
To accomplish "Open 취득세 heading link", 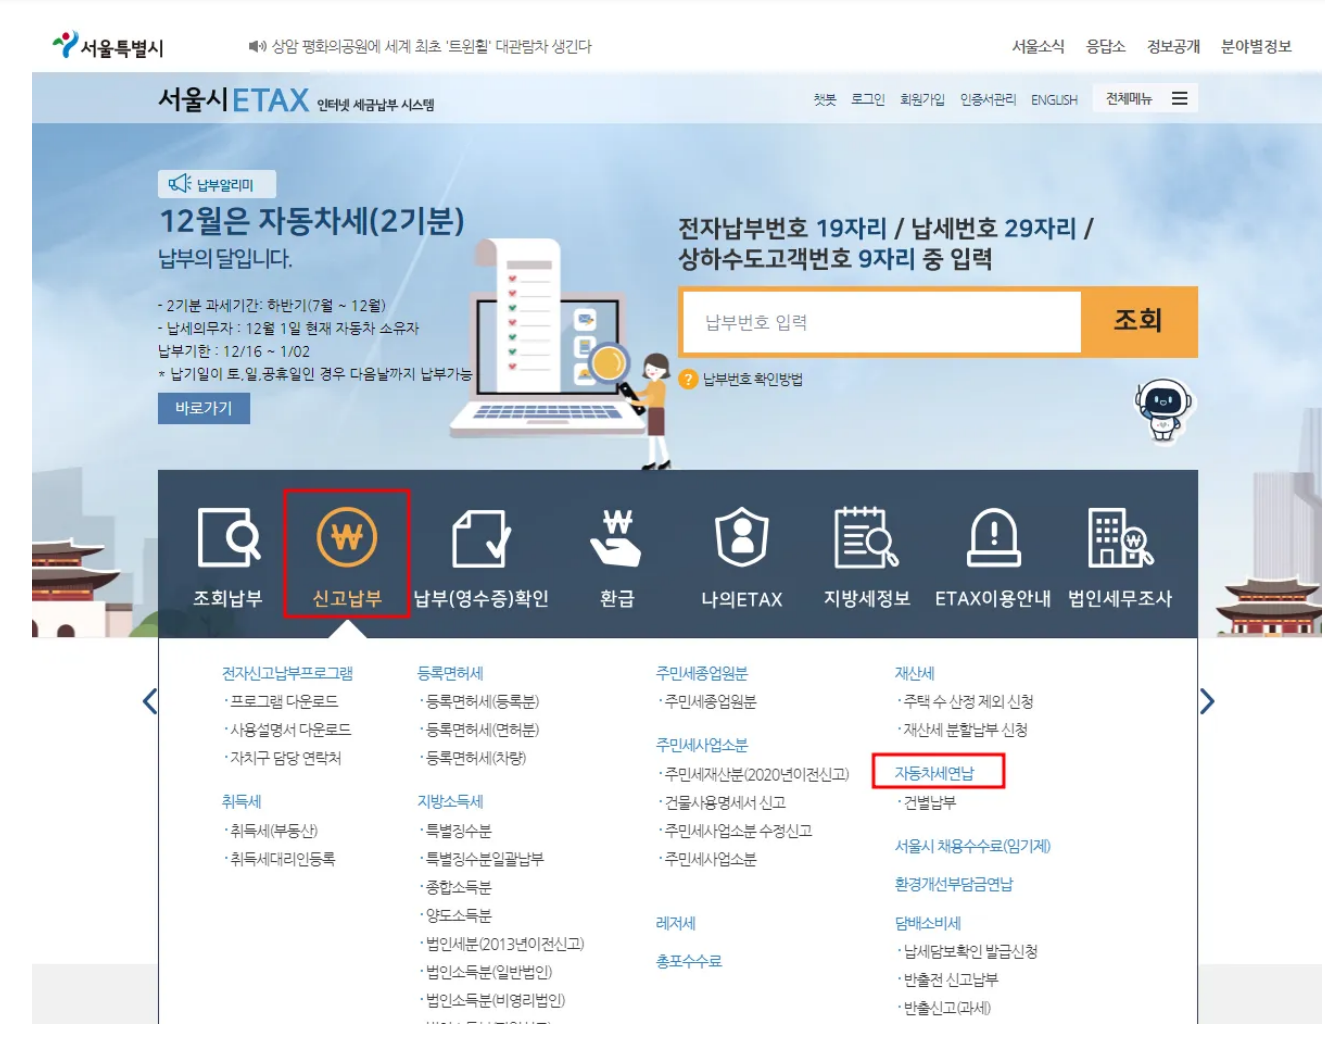I will click(x=241, y=801).
